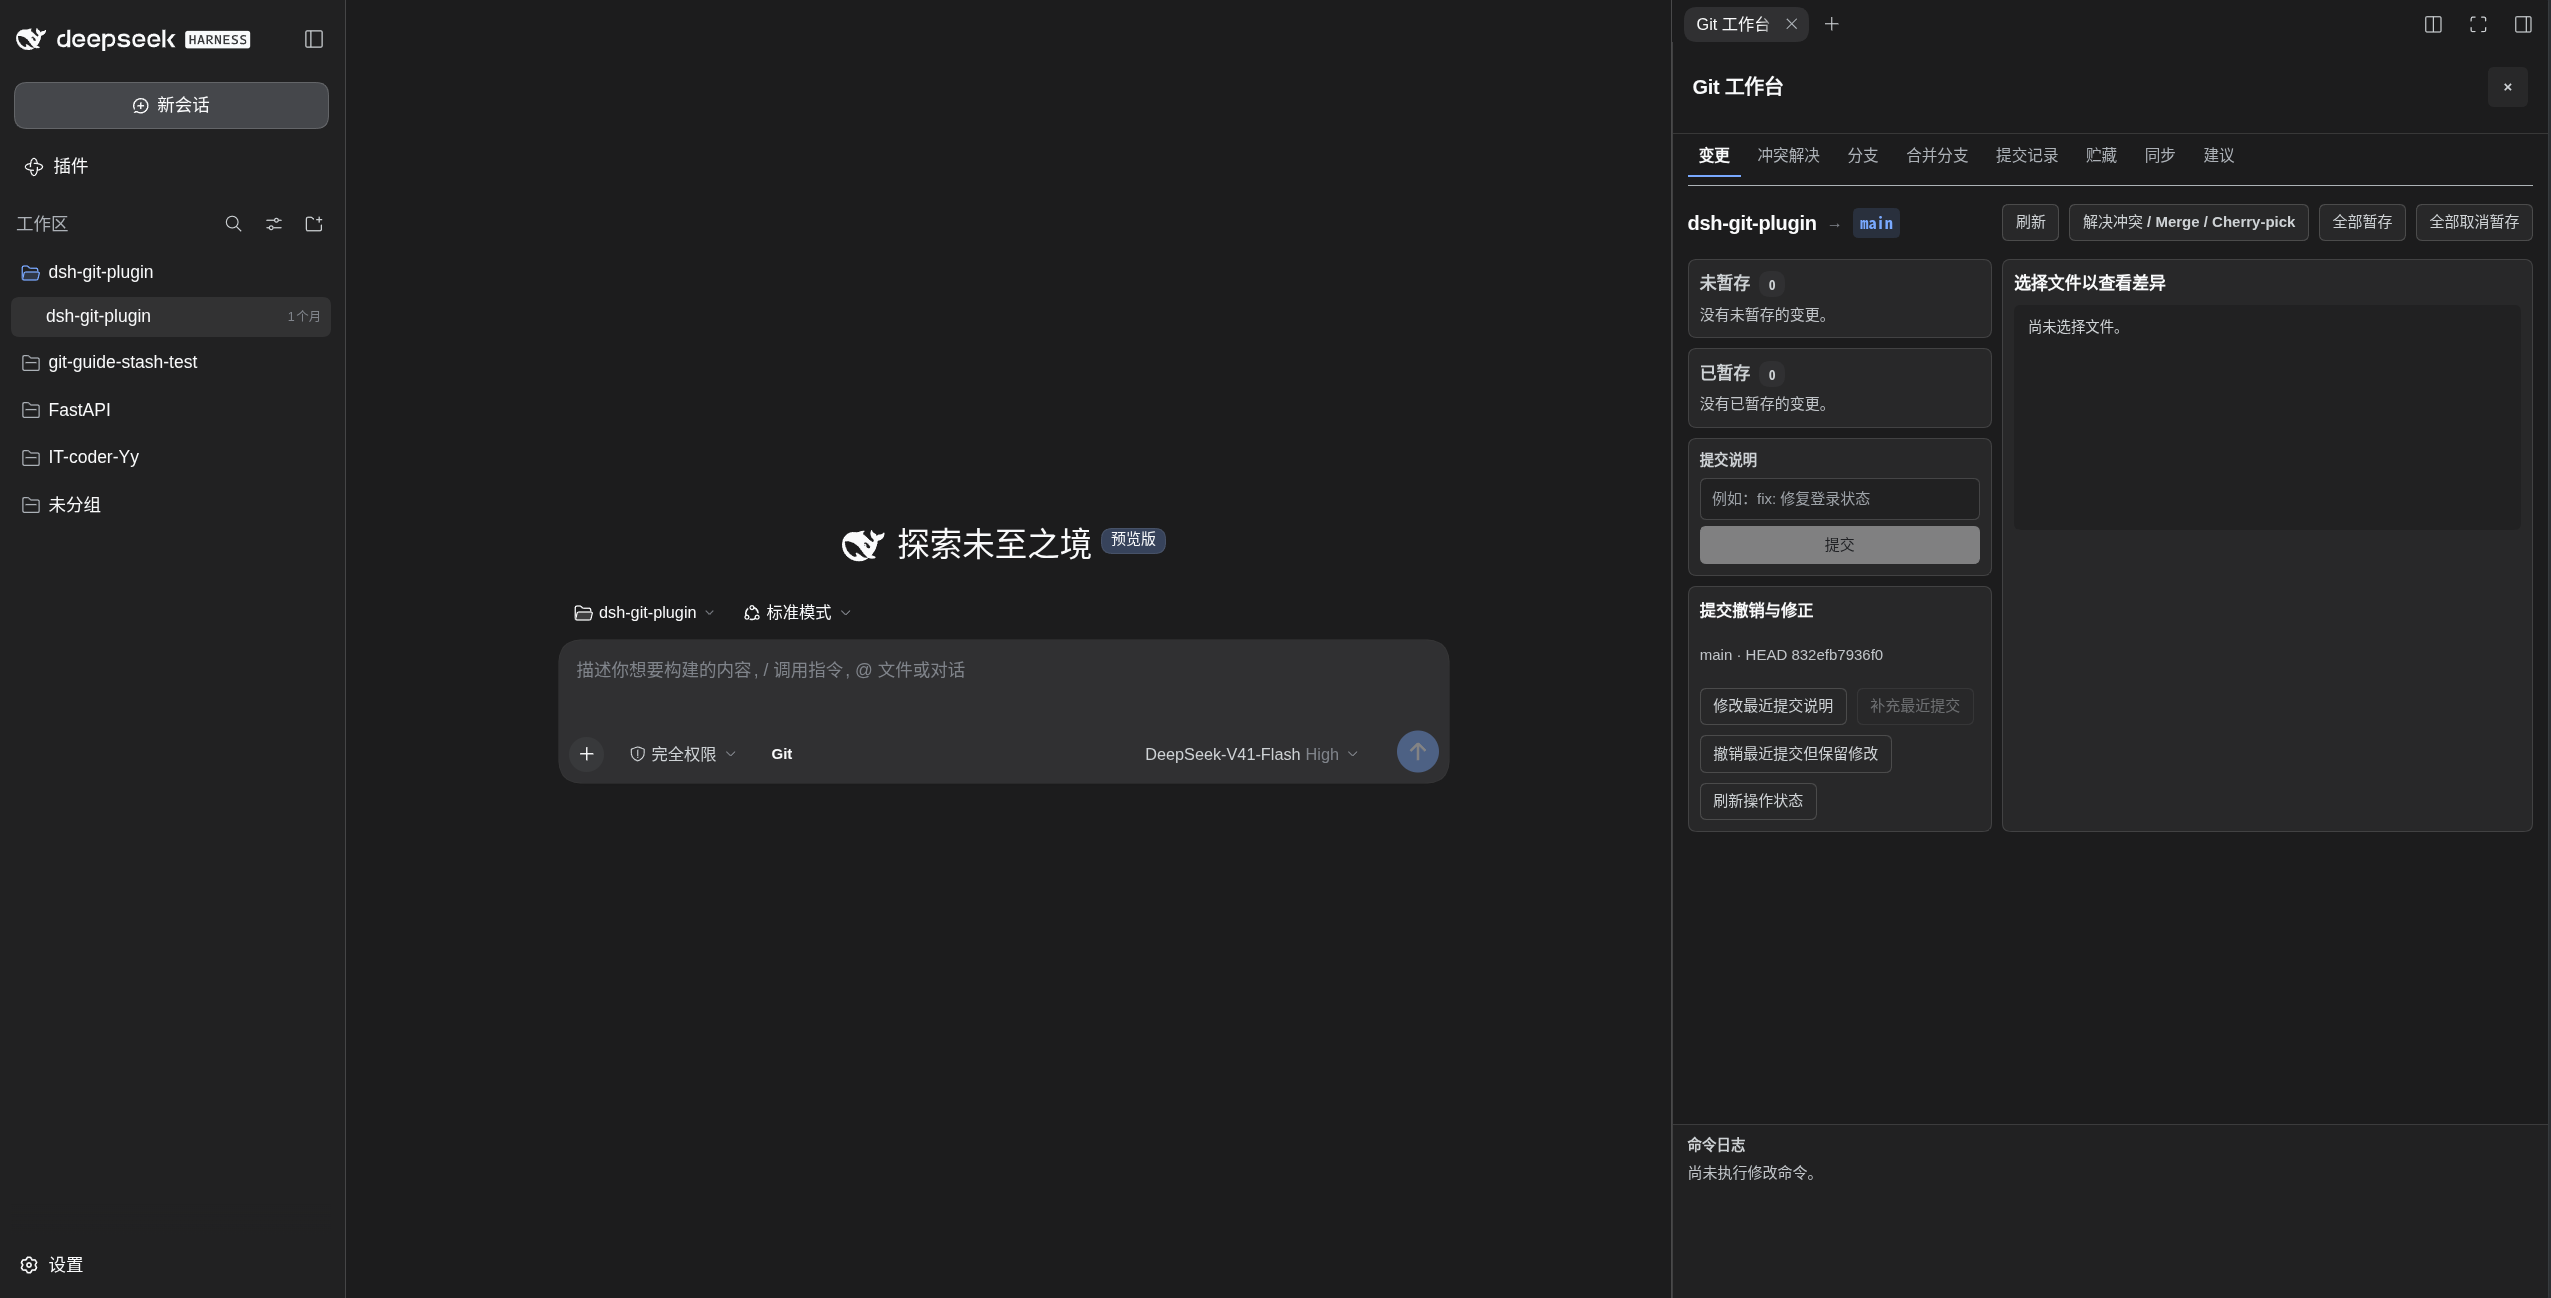Search workspaces with the magnifier icon
The image size is (2551, 1298).
click(233, 224)
